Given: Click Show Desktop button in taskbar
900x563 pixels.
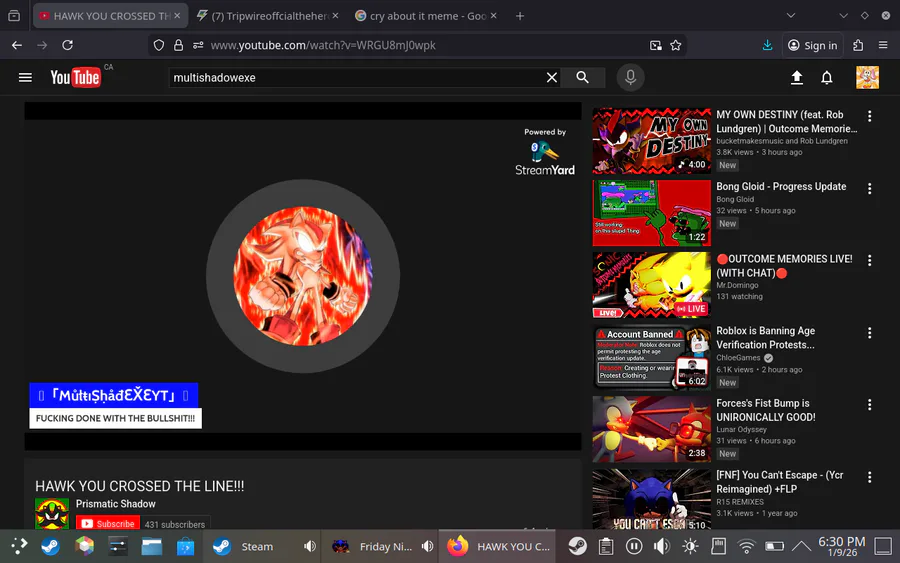Looking at the screenshot, I should tap(883, 546).
